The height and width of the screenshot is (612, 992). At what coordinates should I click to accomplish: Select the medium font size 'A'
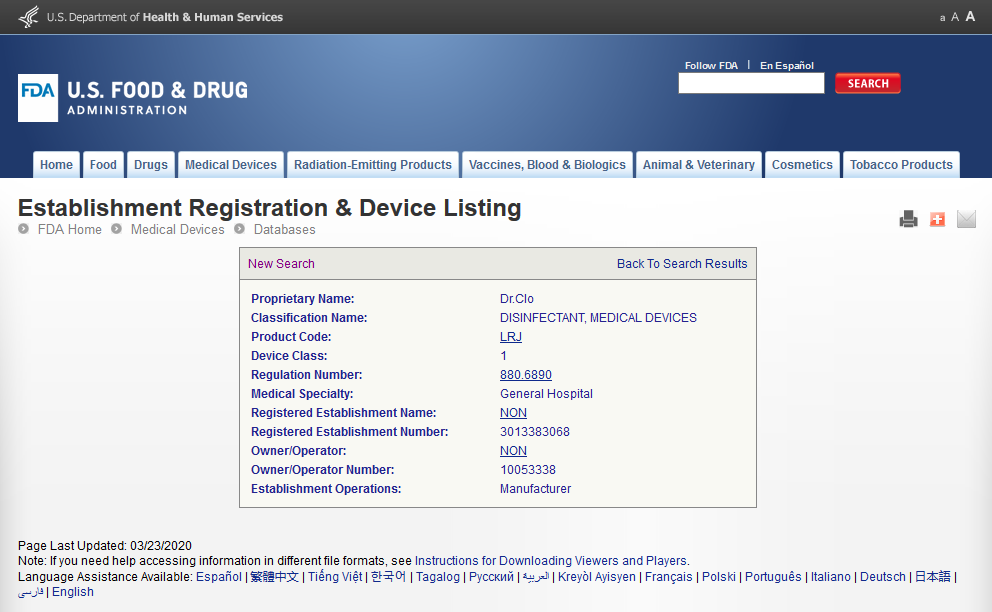[955, 17]
